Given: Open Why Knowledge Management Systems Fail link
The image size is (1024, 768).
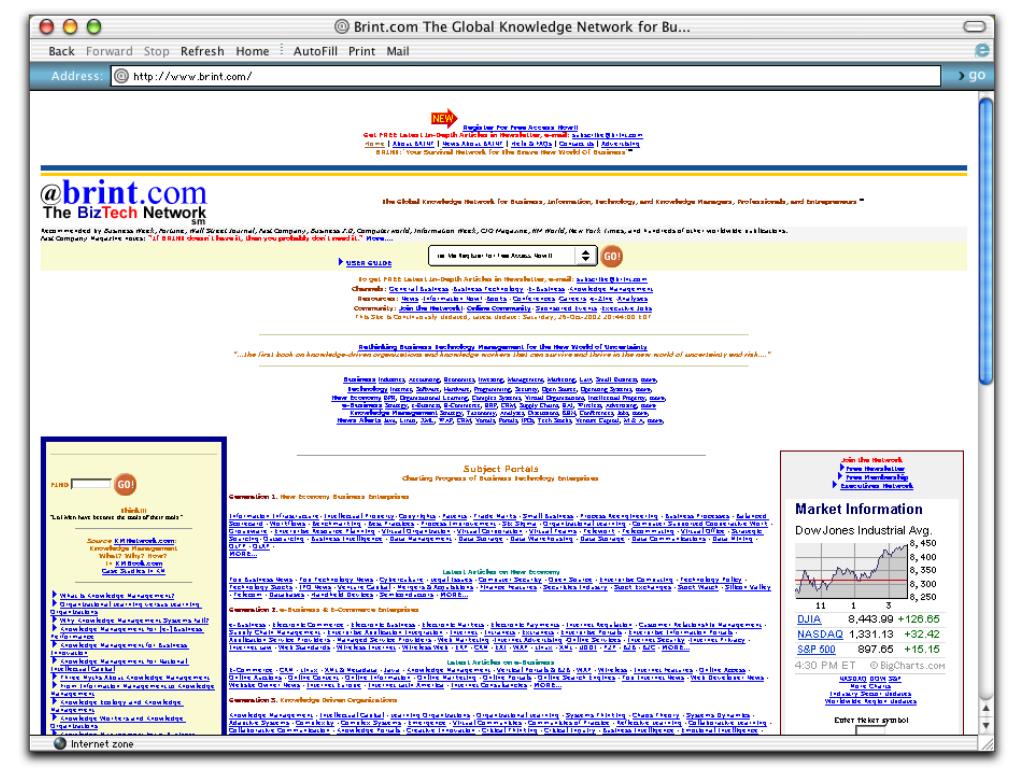Looking at the screenshot, I should (x=134, y=620).
